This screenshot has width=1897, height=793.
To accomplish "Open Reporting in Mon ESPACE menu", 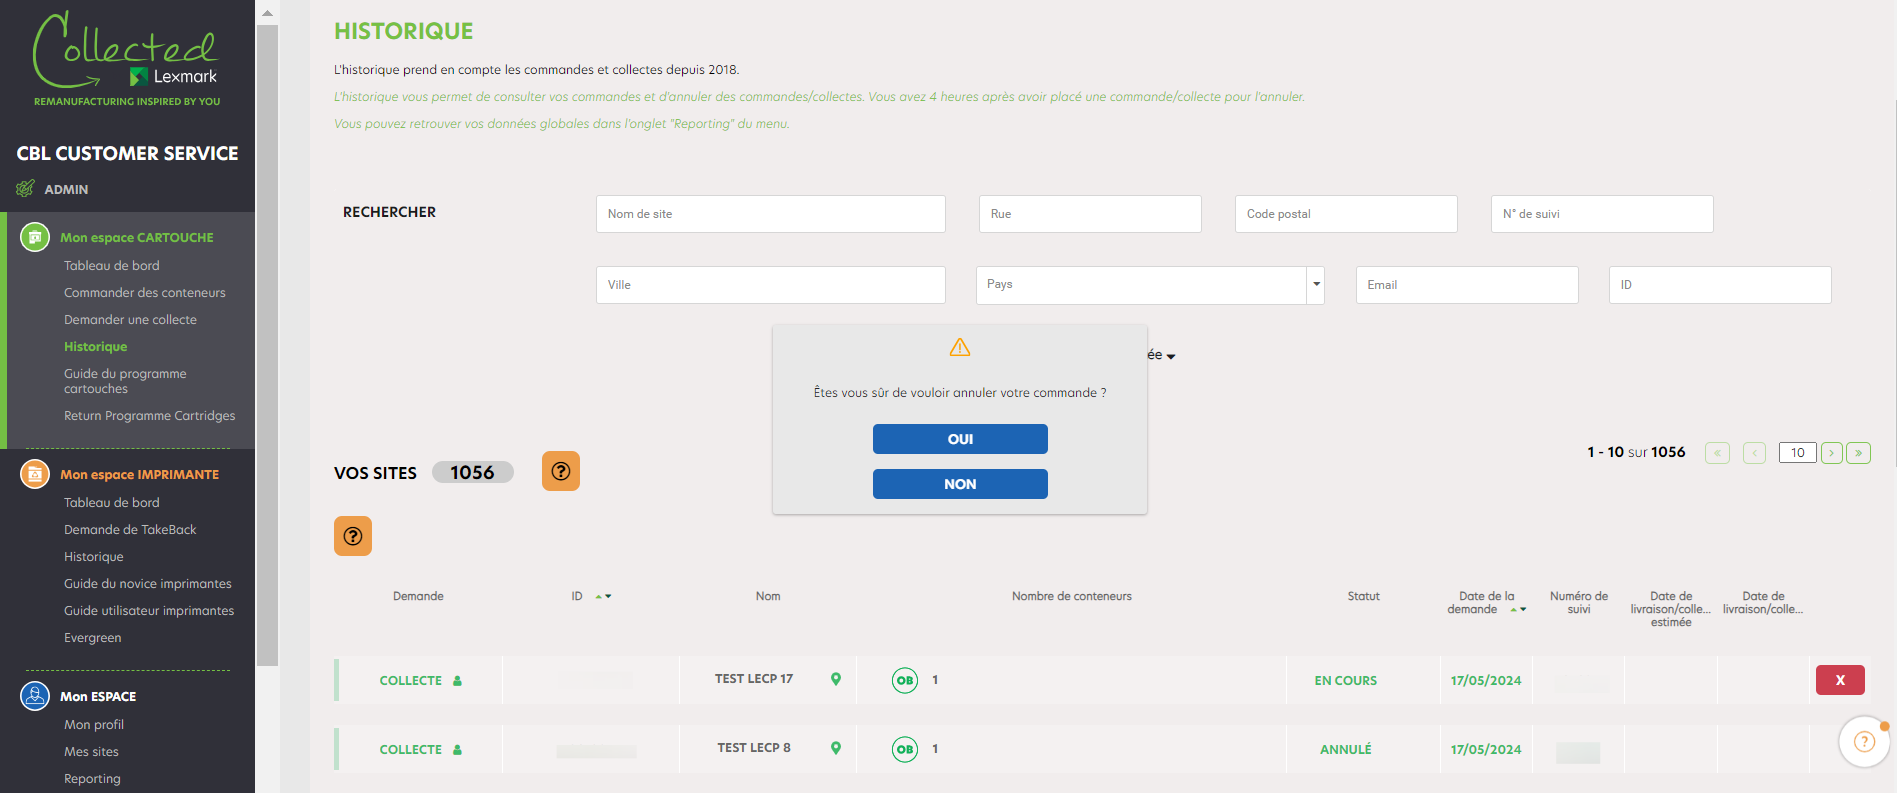I will [x=92, y=779].
